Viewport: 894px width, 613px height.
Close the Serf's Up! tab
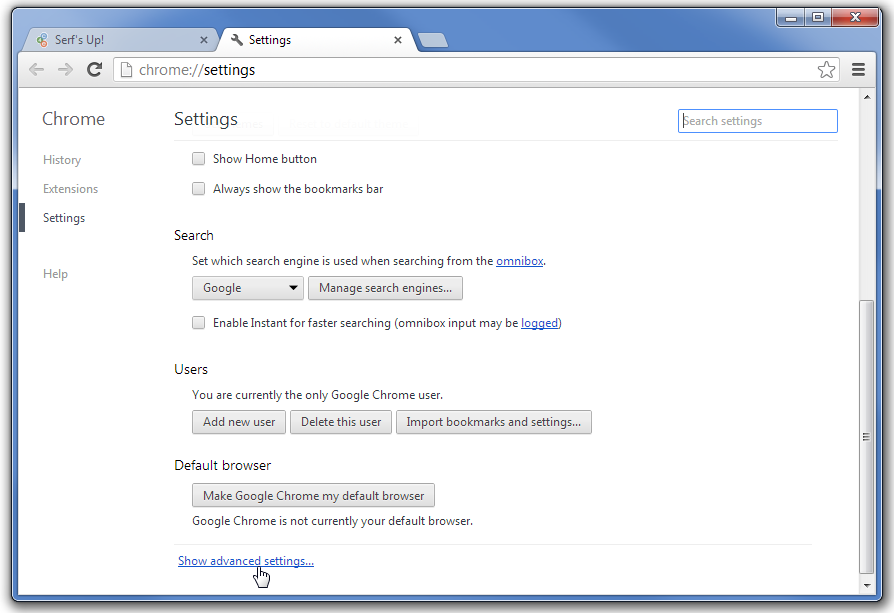204,40
